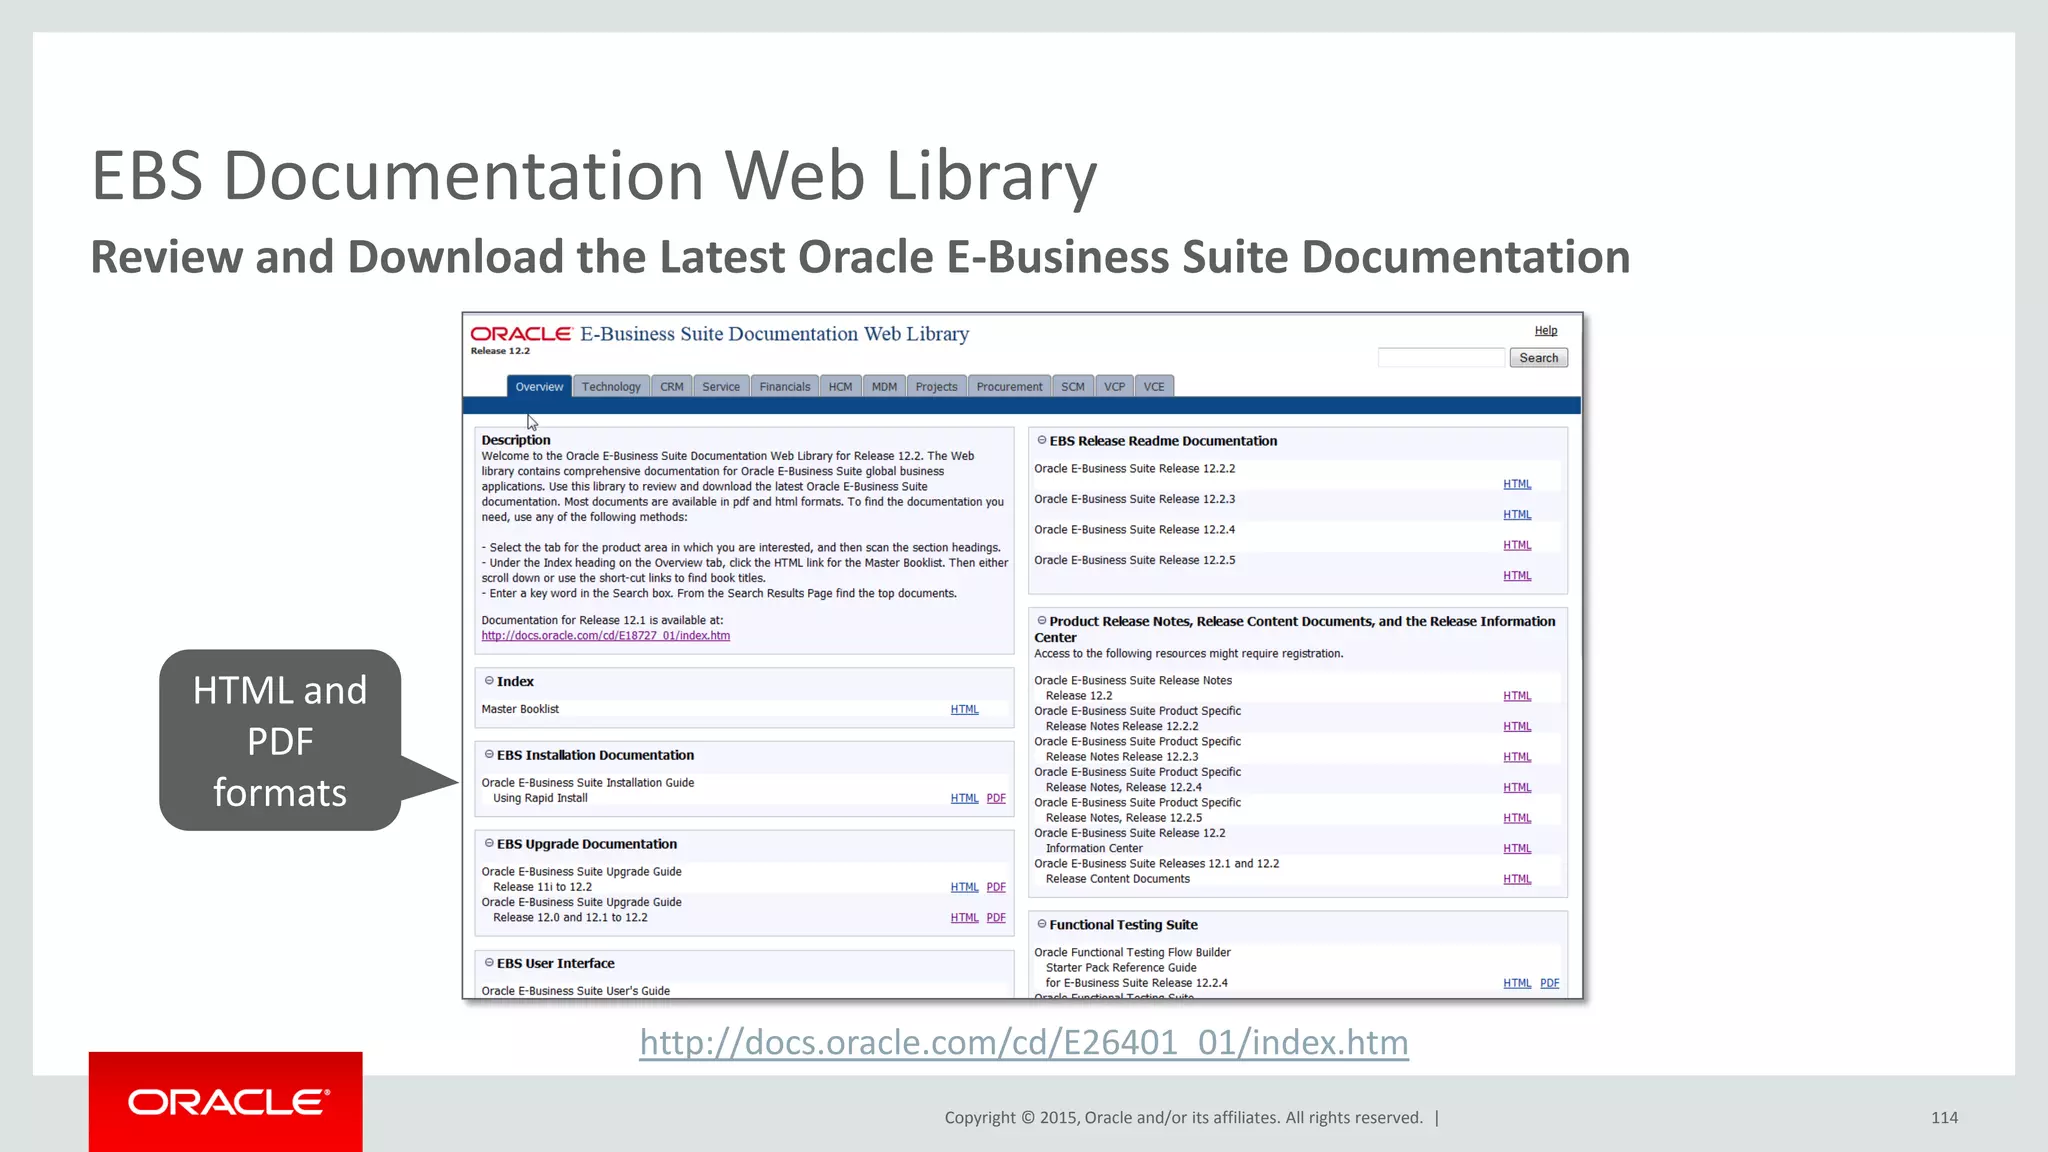Image resolution: width=2048 pixels, height=1152 pixels.
Task: Open Master Booklist HTML link
Action: 965,710
